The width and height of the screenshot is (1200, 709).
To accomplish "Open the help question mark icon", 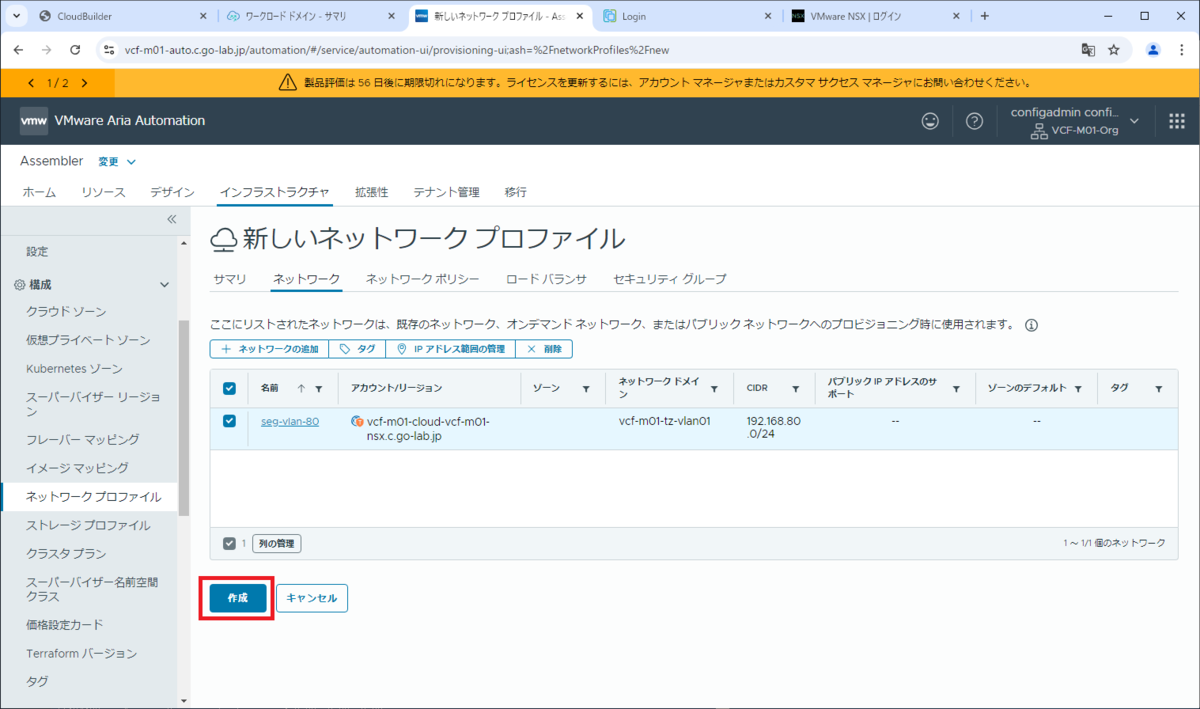I will [x=974, y=121].
